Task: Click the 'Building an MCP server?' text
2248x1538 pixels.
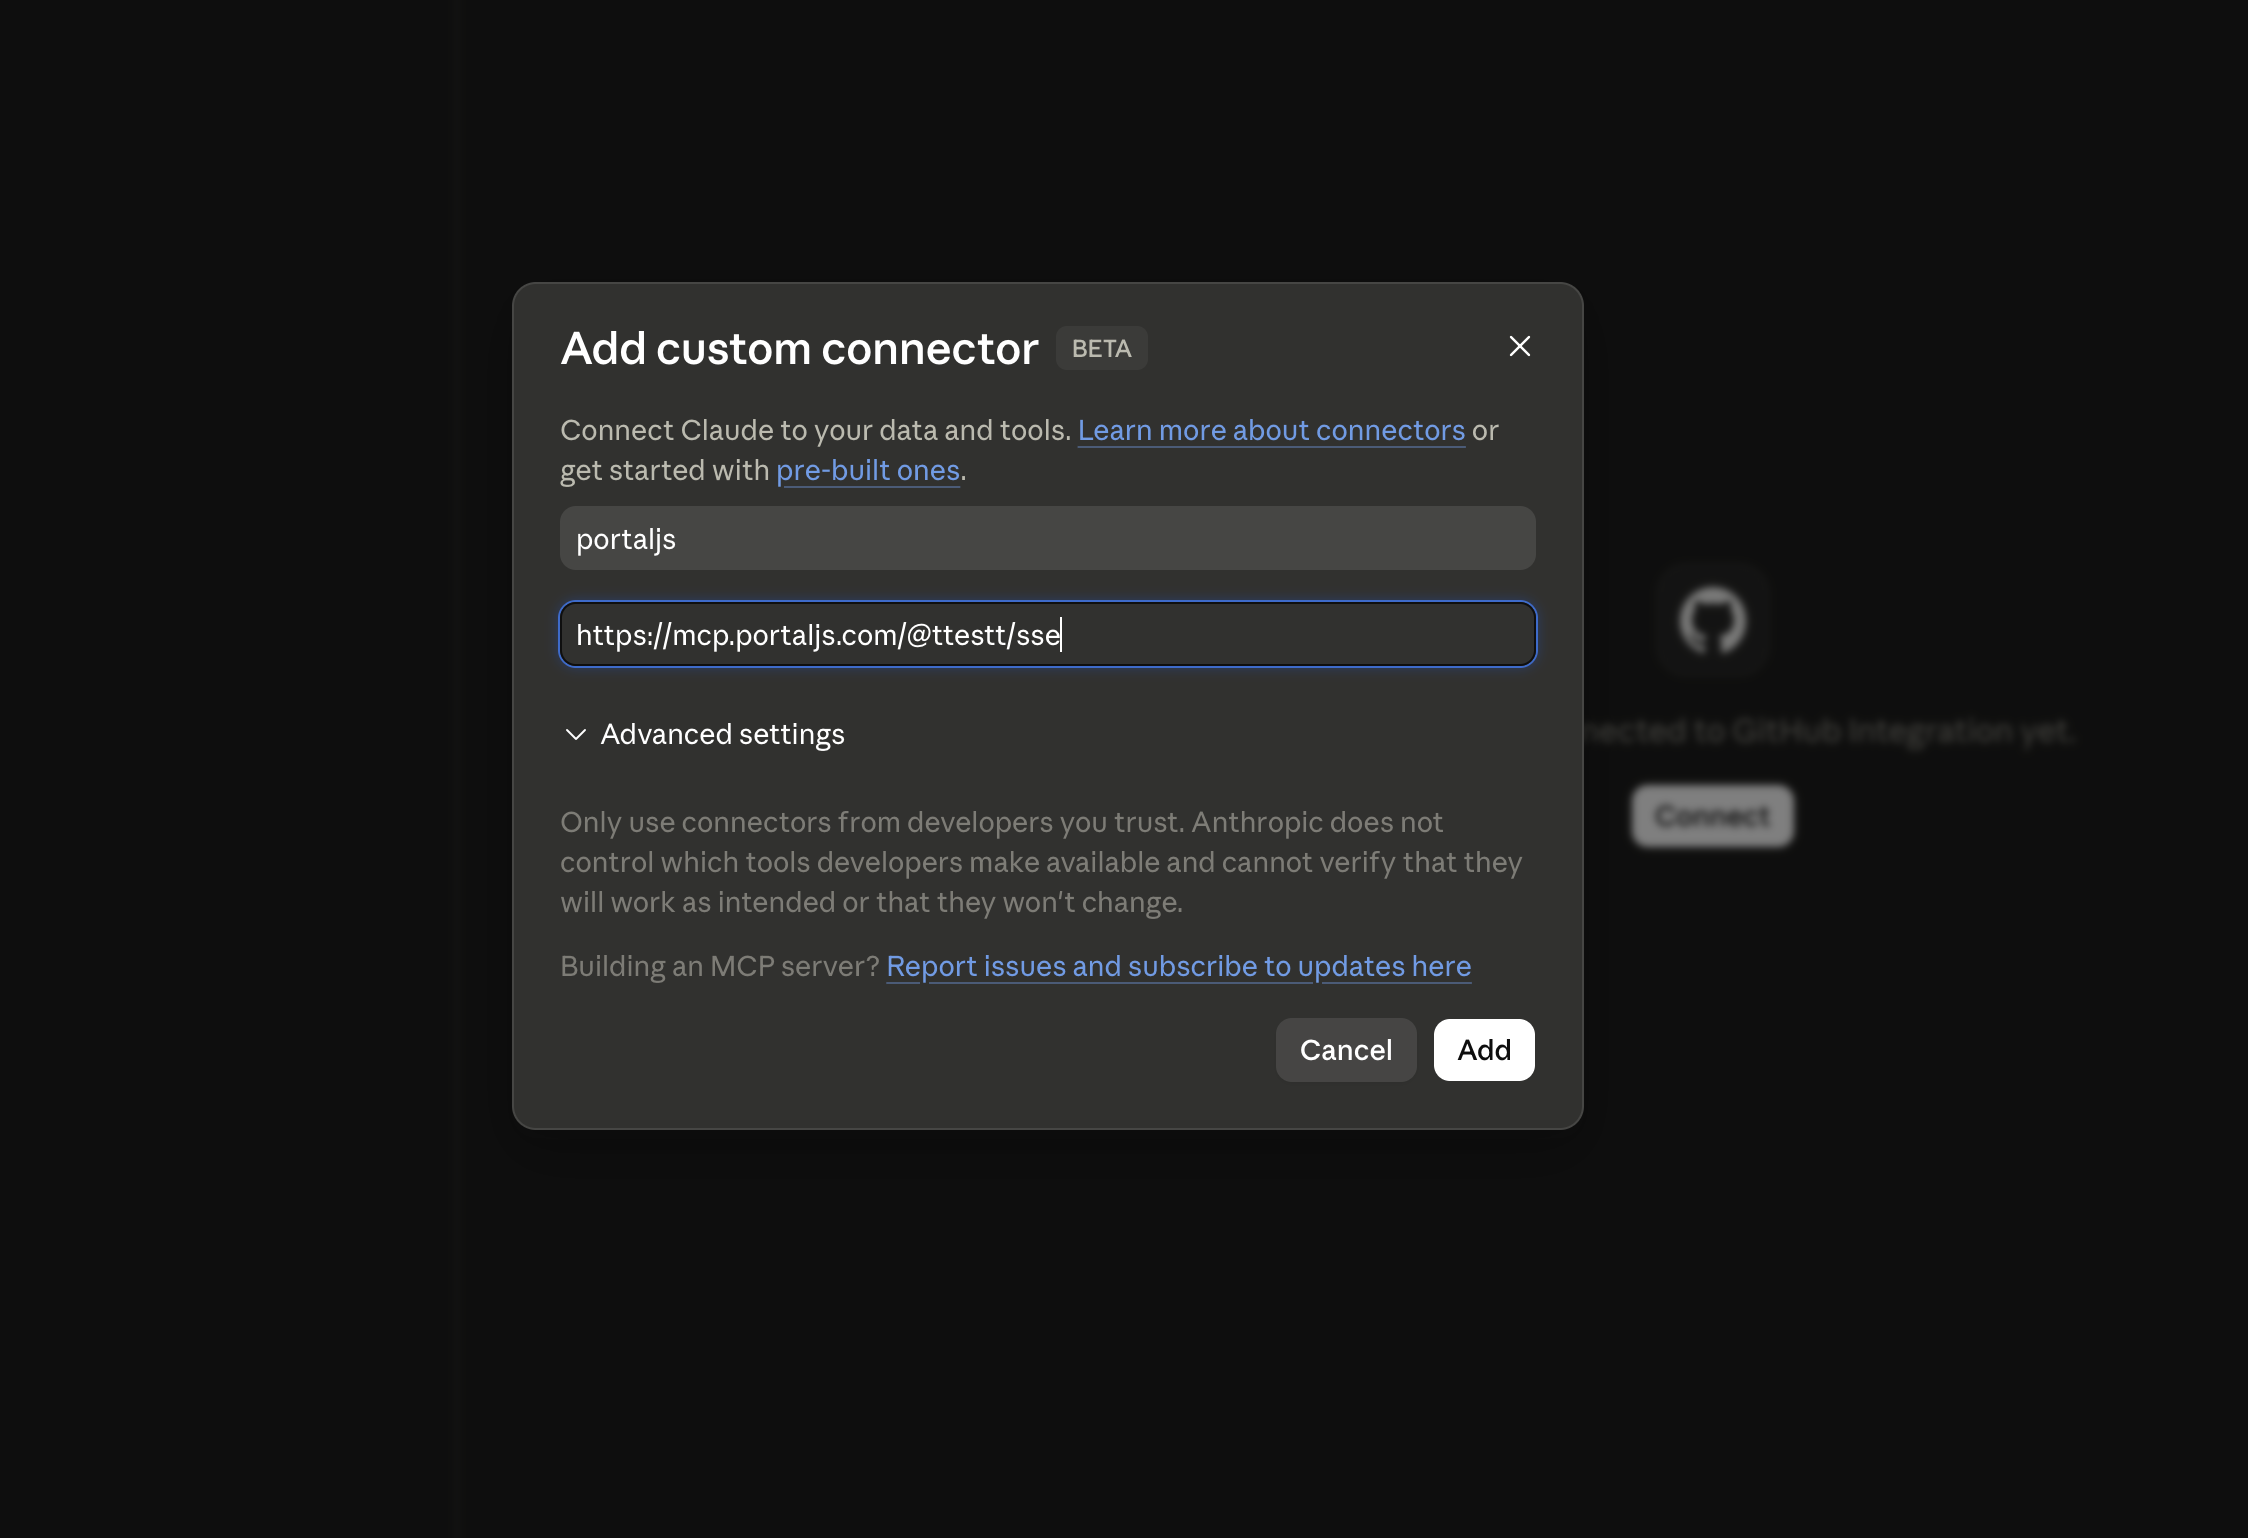Action: pos(720,966)
